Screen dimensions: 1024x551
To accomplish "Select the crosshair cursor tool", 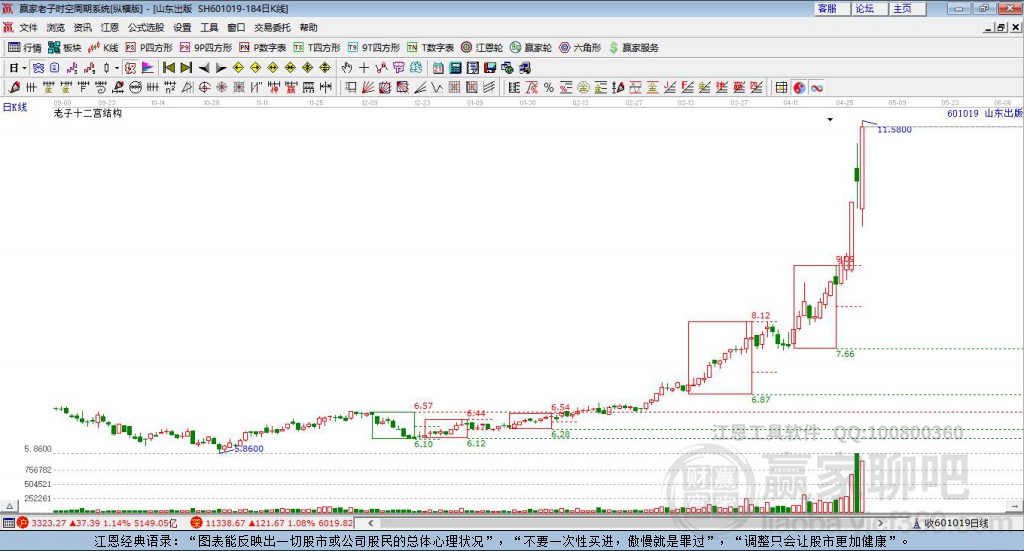I will pyautogui.click(x=364, y=68).
